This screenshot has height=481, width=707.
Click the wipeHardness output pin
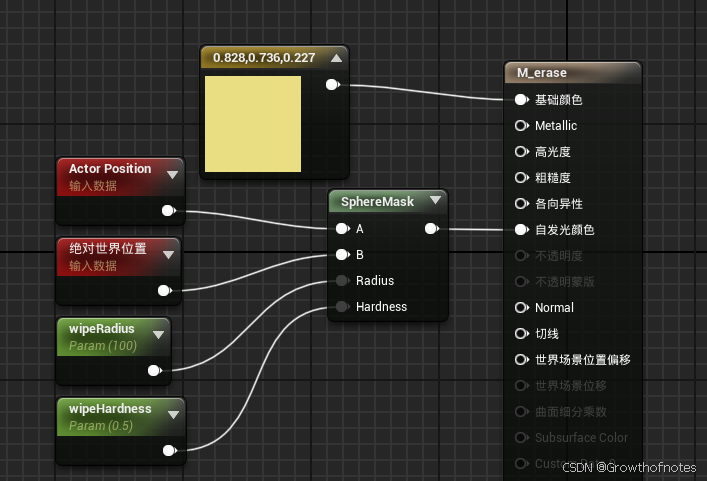(170, 450)
